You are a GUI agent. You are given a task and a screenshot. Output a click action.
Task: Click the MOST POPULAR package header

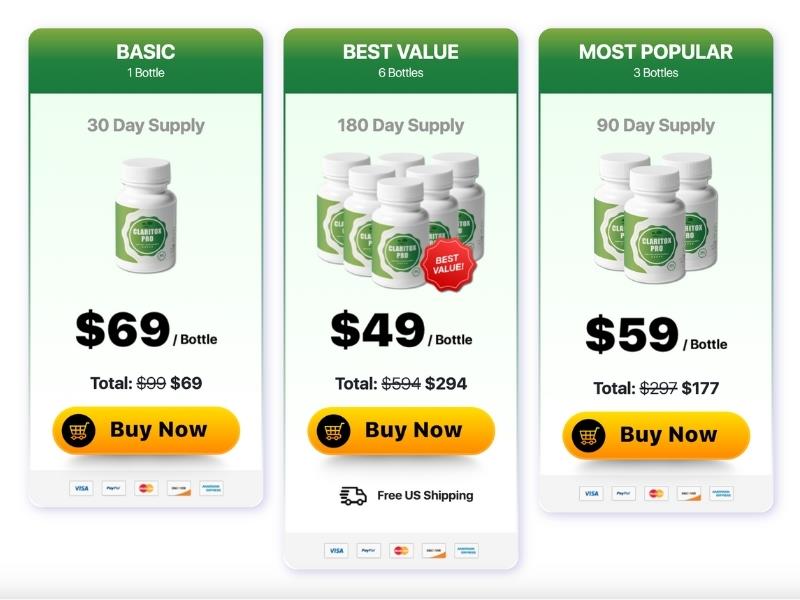[x=656, y=59]
